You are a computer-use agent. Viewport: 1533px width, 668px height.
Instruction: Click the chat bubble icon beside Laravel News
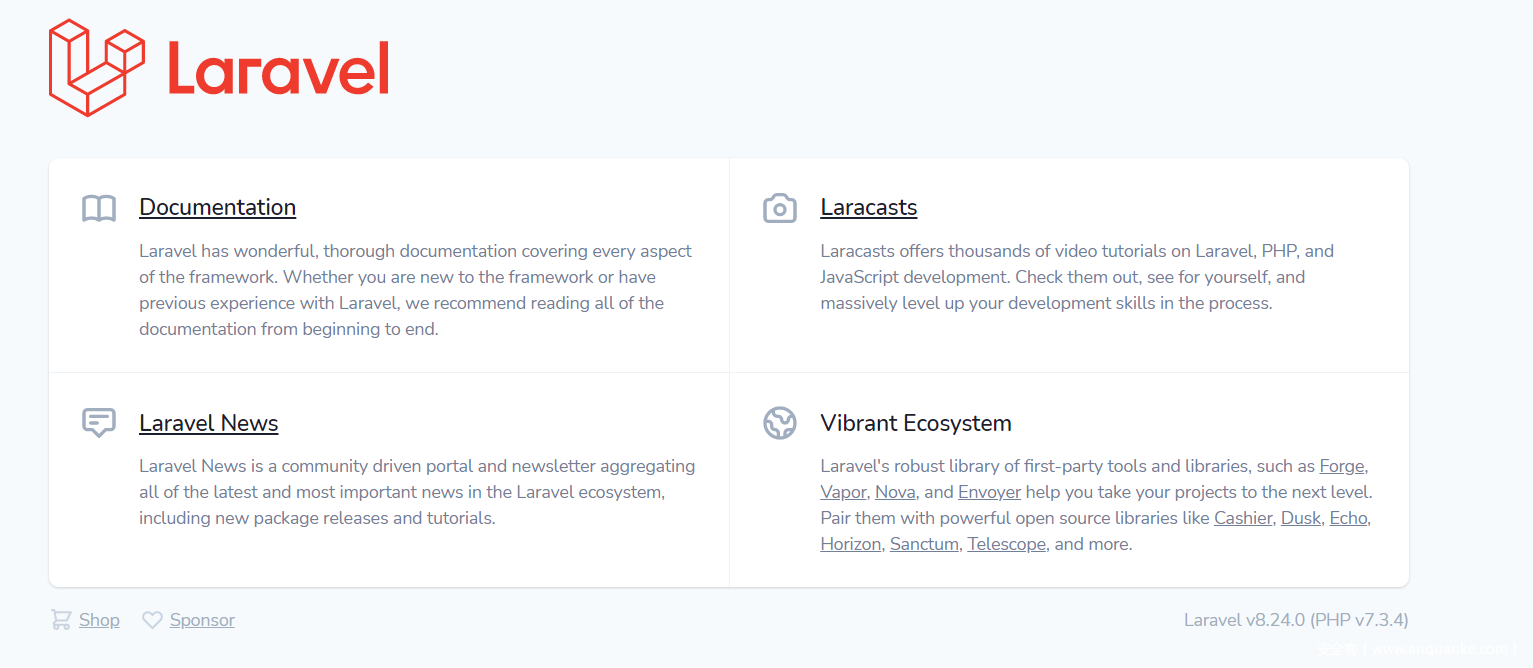click(99, 423)
